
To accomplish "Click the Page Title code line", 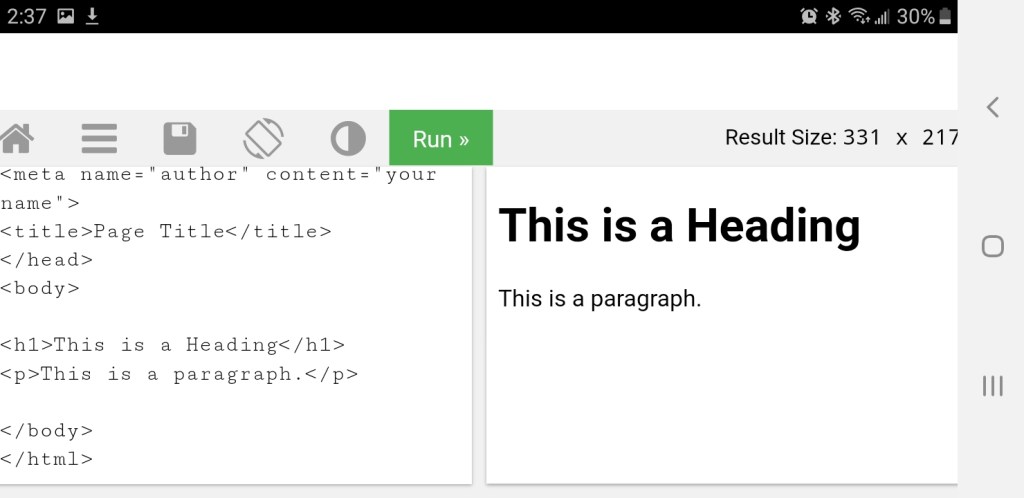I will point(165,231).
